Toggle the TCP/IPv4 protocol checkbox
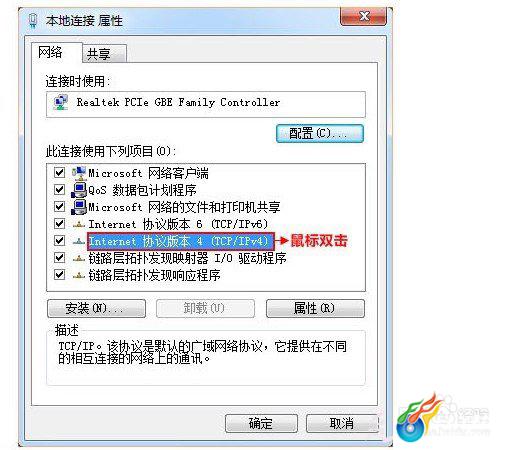Screen dimensions: 520x450 pos(59,240)
